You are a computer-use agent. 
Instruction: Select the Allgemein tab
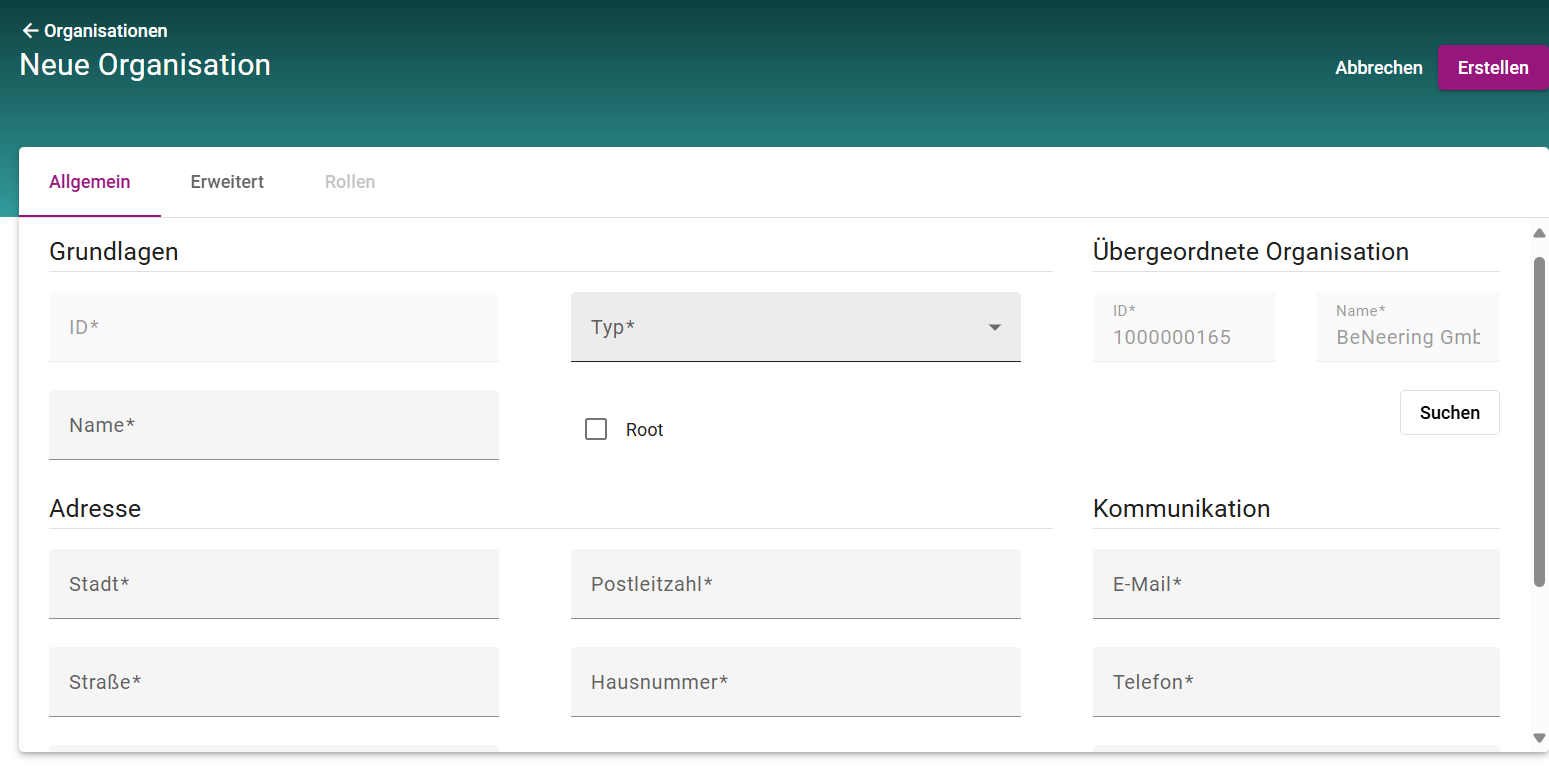[x=90, y=182]
